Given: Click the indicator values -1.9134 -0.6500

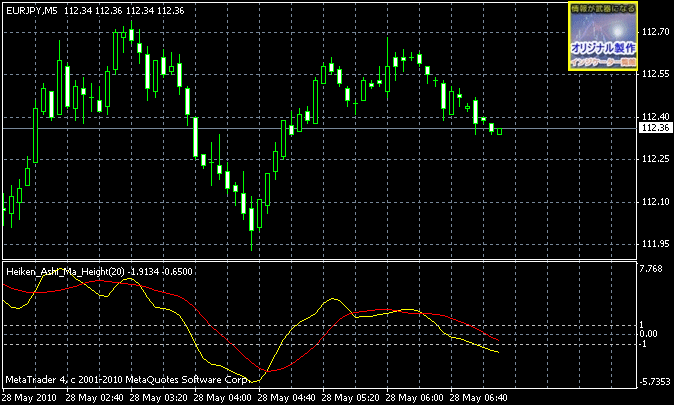Looking at the screenshot, I should (160, 272).
